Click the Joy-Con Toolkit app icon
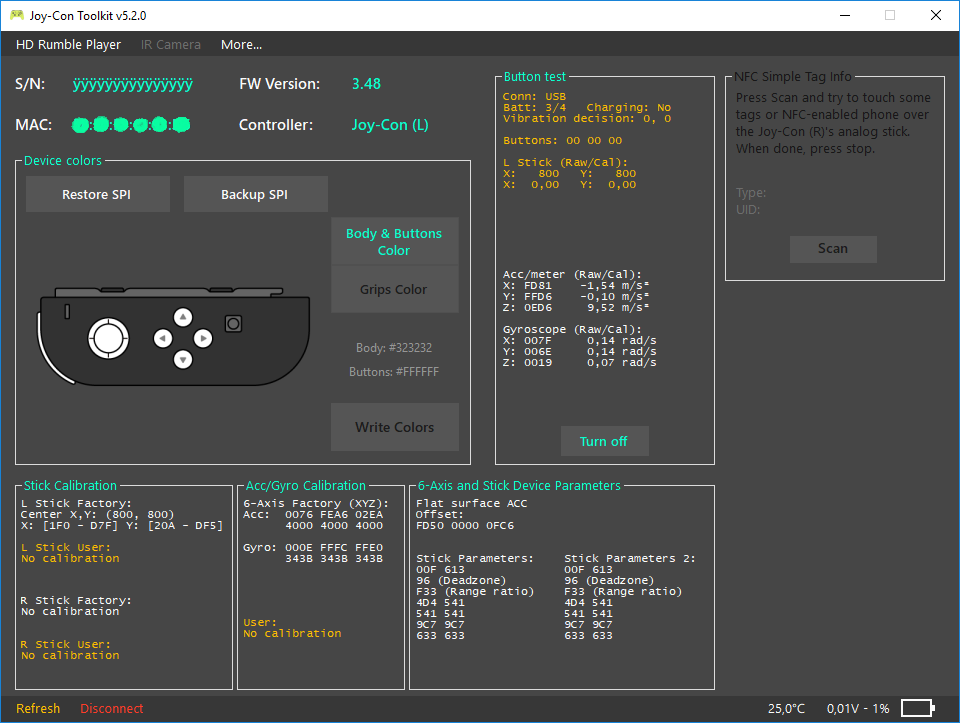 (17, 15)
